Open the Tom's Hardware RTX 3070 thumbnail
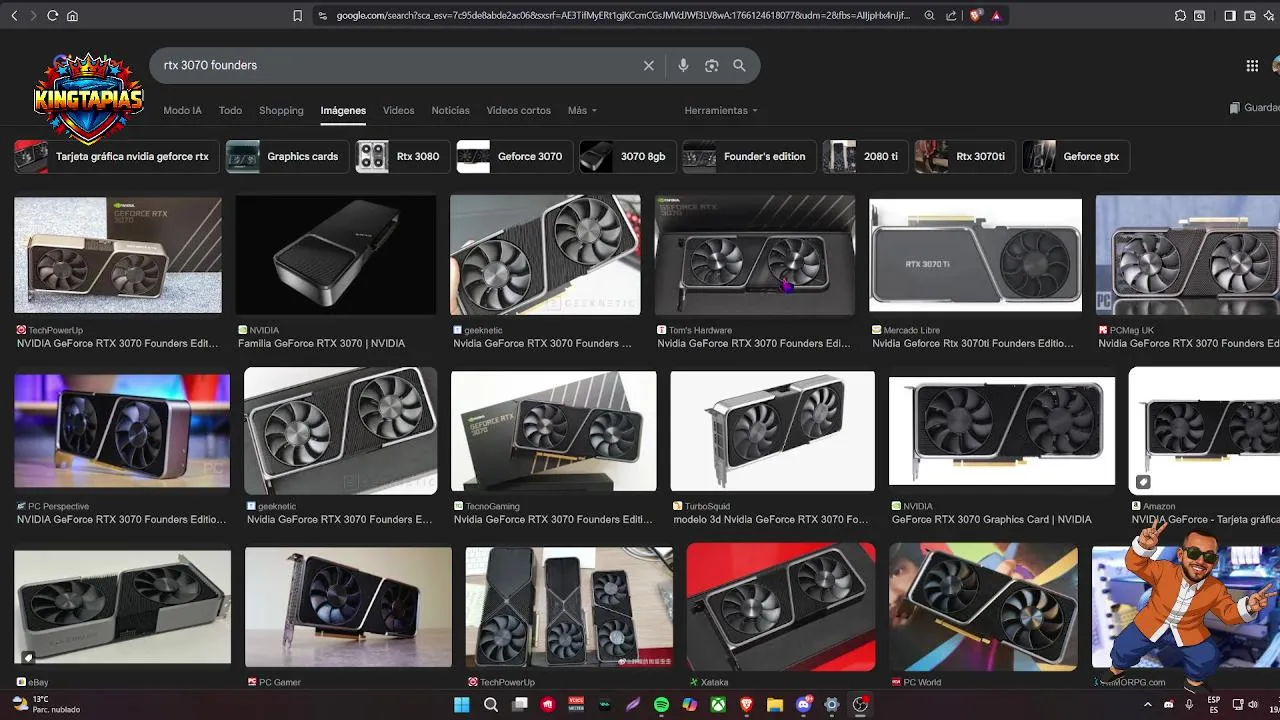This screenshot has width=1280, height=720. coord(755,255)
